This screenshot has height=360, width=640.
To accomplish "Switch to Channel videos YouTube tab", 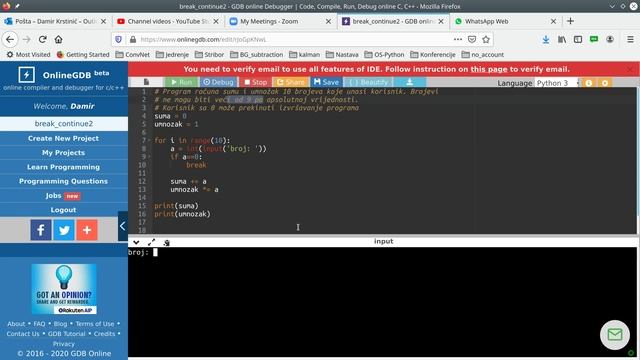I will coord(168,21).
